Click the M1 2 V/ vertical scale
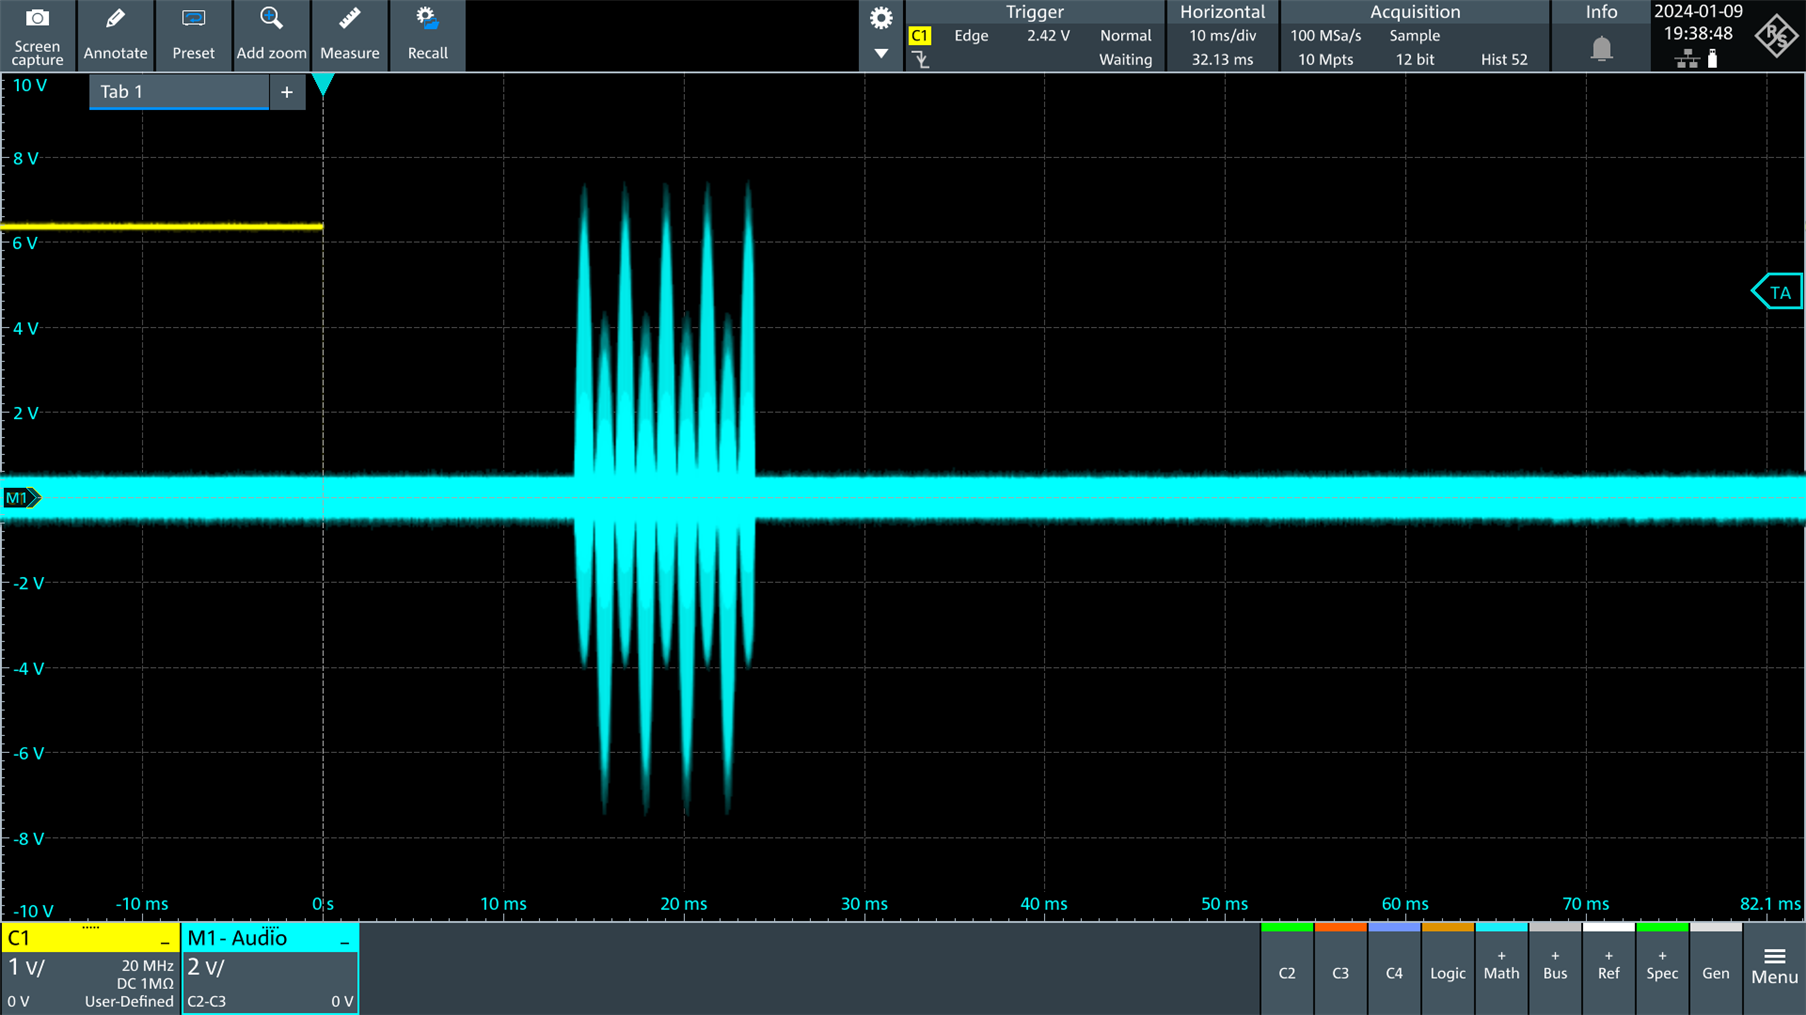Viewport: 1806px width, 1015px height. coord(206,967)
